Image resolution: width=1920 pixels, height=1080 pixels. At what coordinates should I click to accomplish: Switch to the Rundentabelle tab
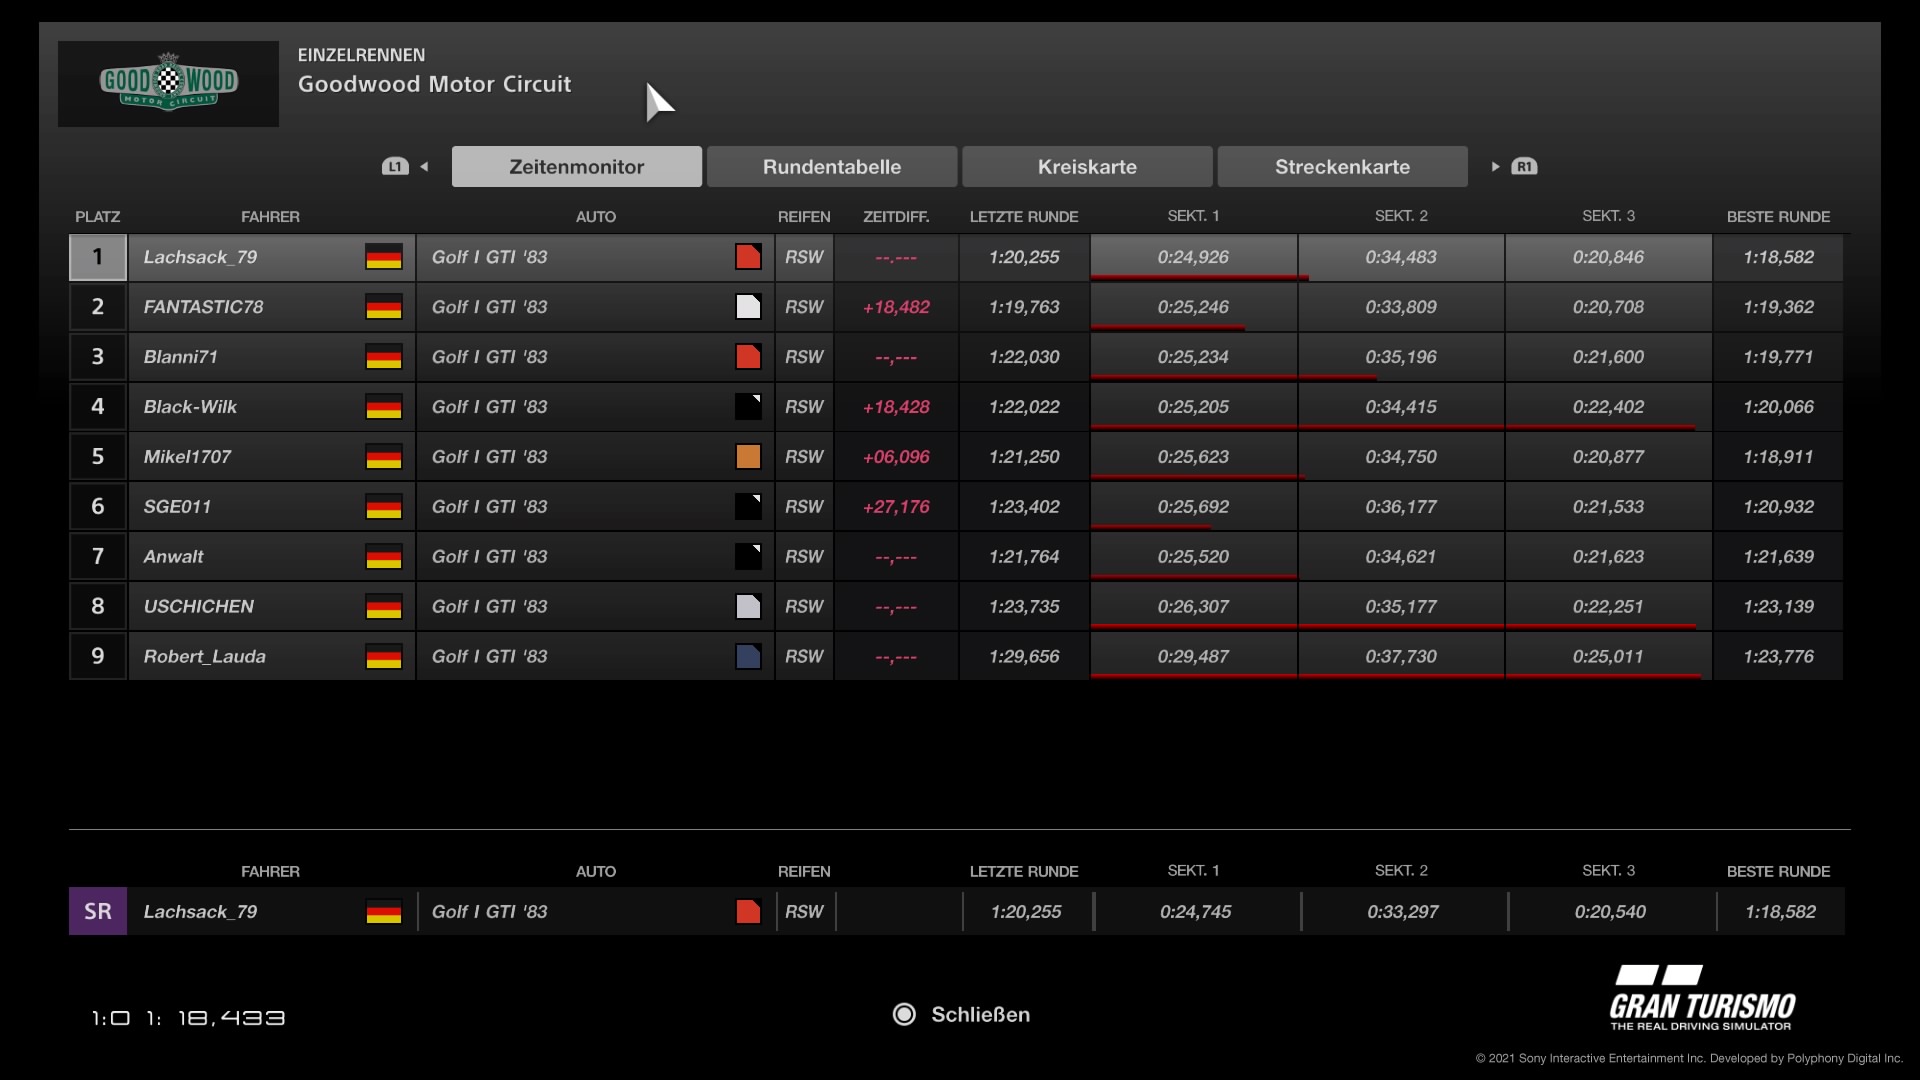tap(831, 167)
